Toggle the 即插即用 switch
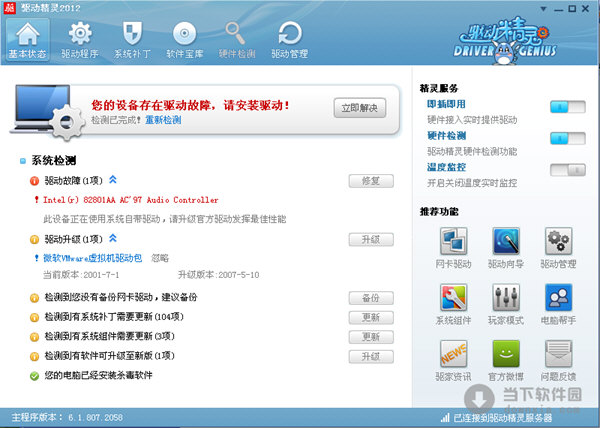Viewport: 600px width, 428px height. point(568,107)
